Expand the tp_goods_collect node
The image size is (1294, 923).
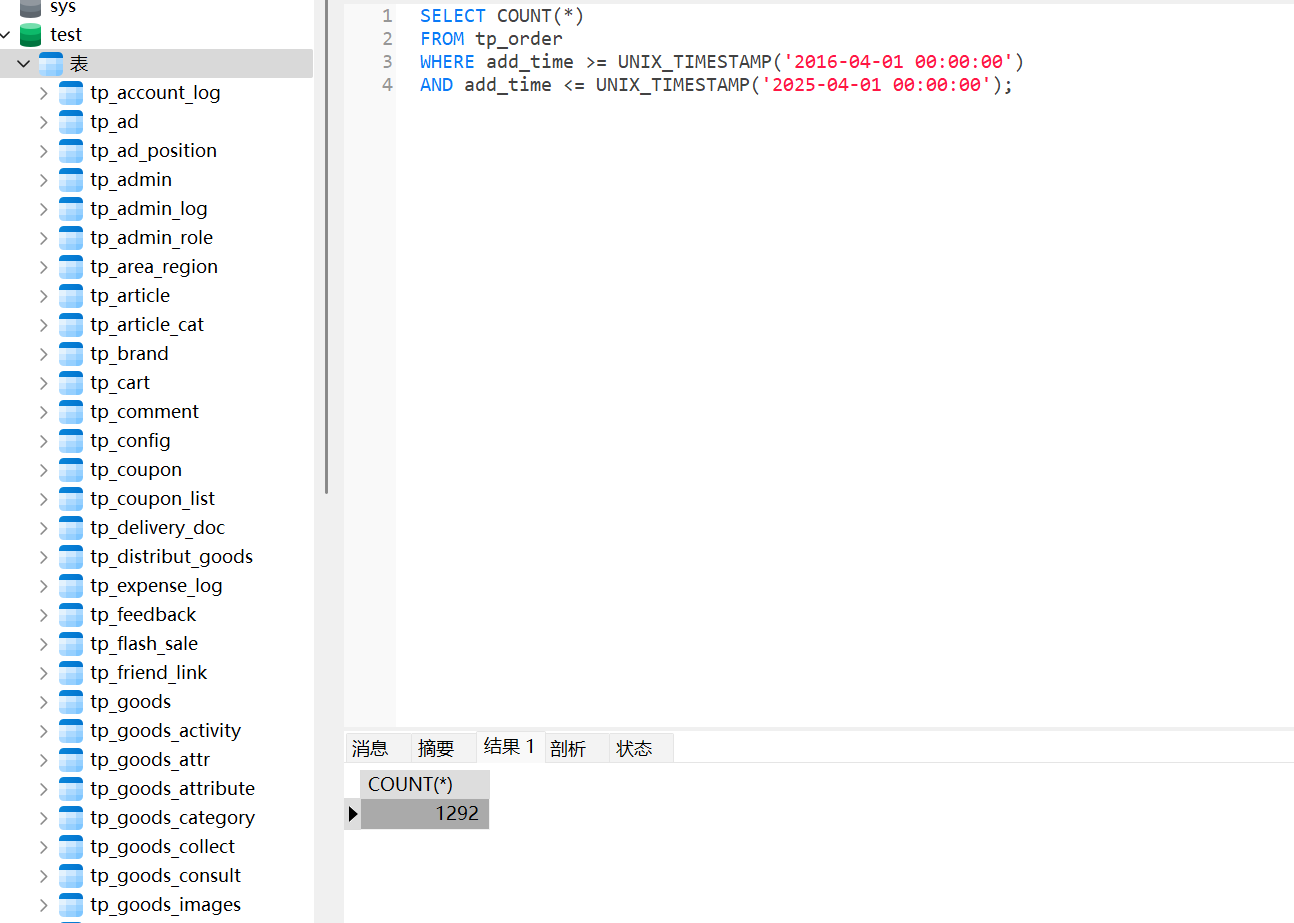click(x=43, y=847)
